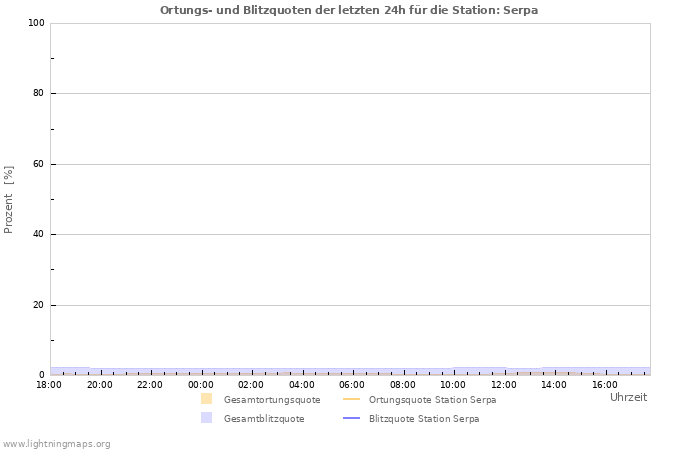The height and width of the screenshot is (450, 700).
Task: Open the www.lightningmaps.org link
Action: click(56, 444)
